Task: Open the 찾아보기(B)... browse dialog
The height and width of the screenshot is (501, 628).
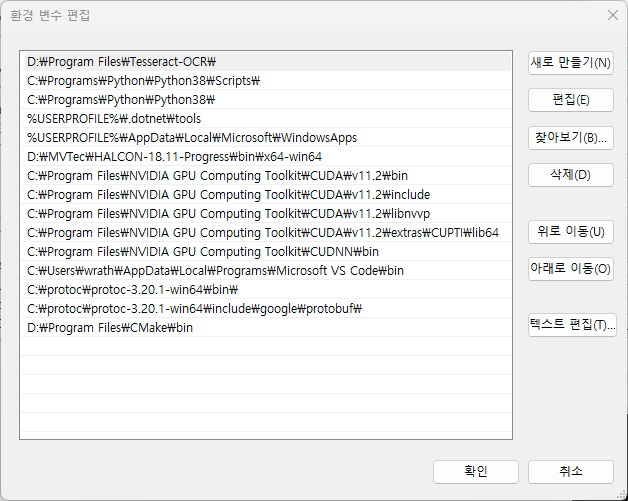Action: click(x=571, y=138)
